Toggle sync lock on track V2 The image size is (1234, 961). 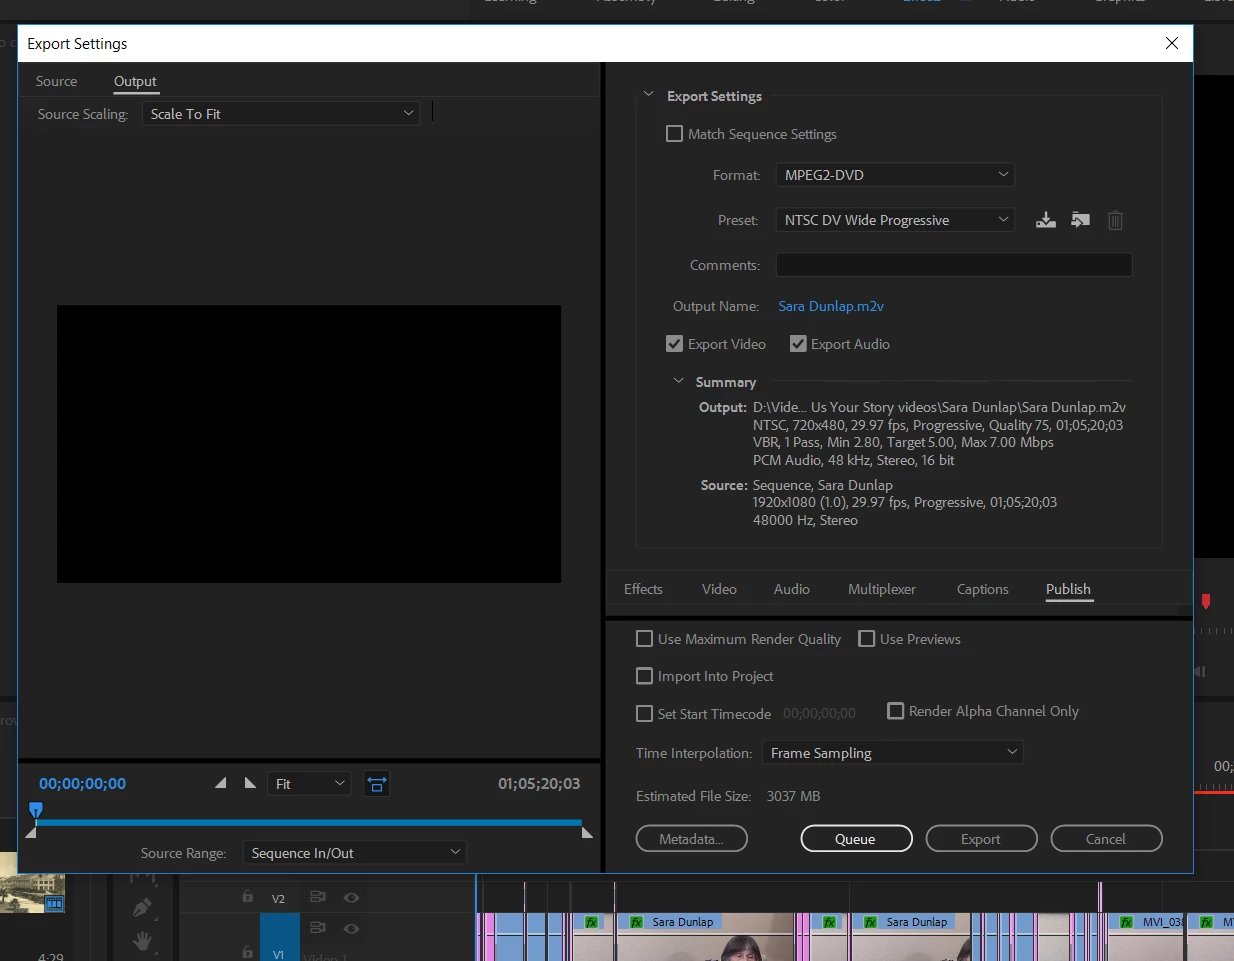pyautogui.click(x=318, y=897)
